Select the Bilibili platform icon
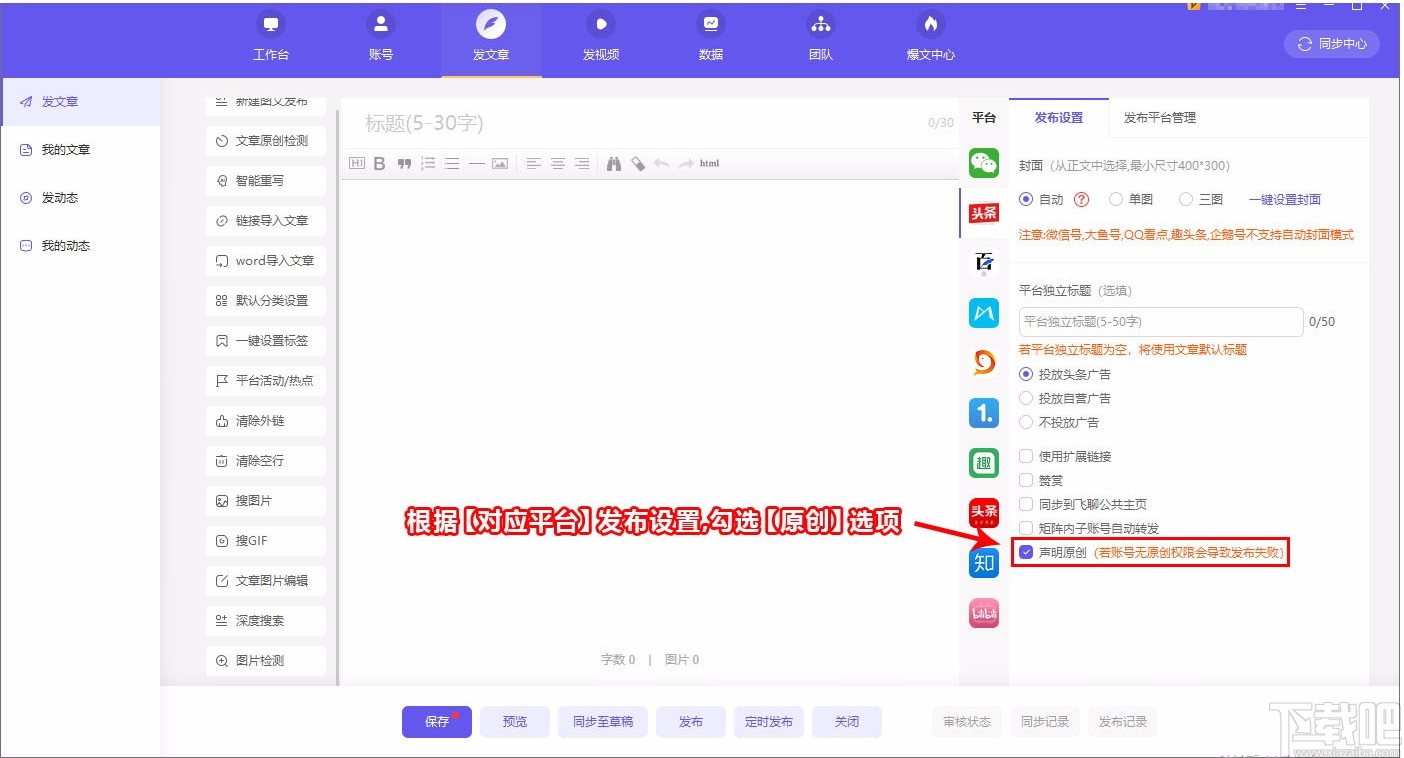This screenshot has width=1404, height=758. coord(983,612)
